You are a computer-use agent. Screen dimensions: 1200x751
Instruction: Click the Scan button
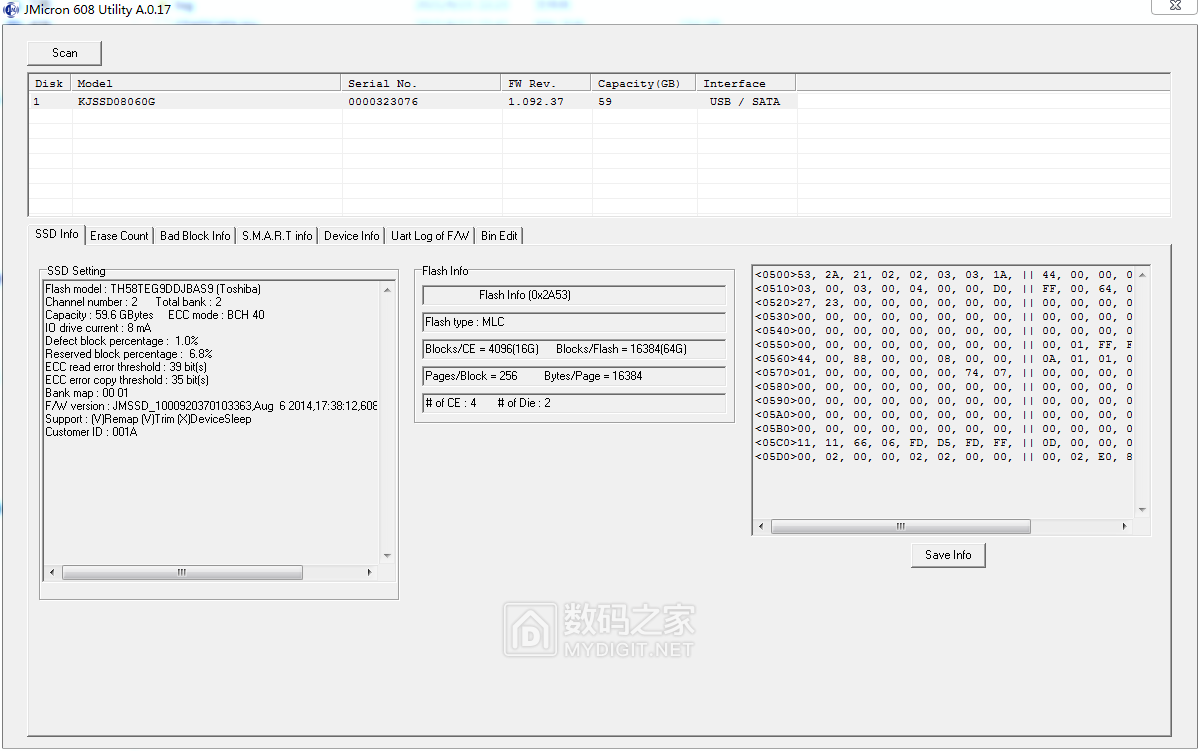[64, 53]
